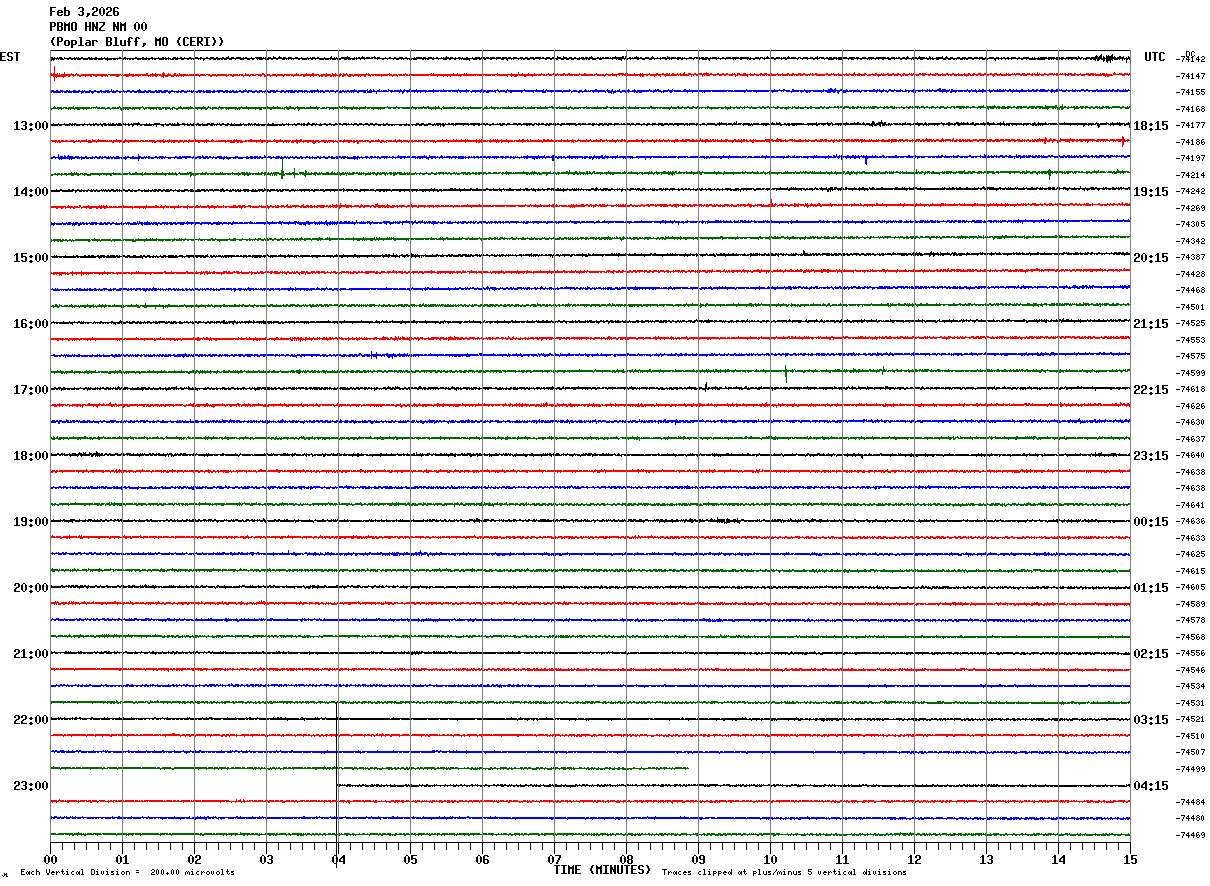
Task: Click minute tick label '10' on x-axis
Action: 770,859
